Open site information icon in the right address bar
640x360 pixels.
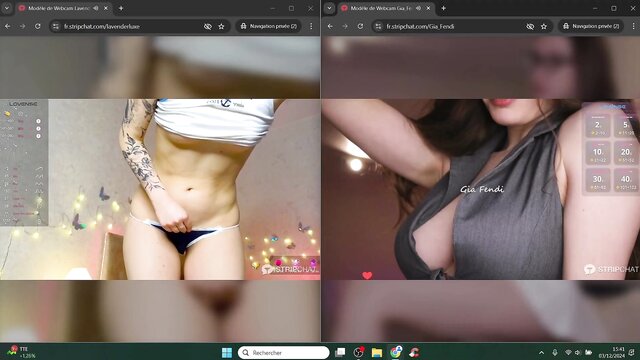378,26
